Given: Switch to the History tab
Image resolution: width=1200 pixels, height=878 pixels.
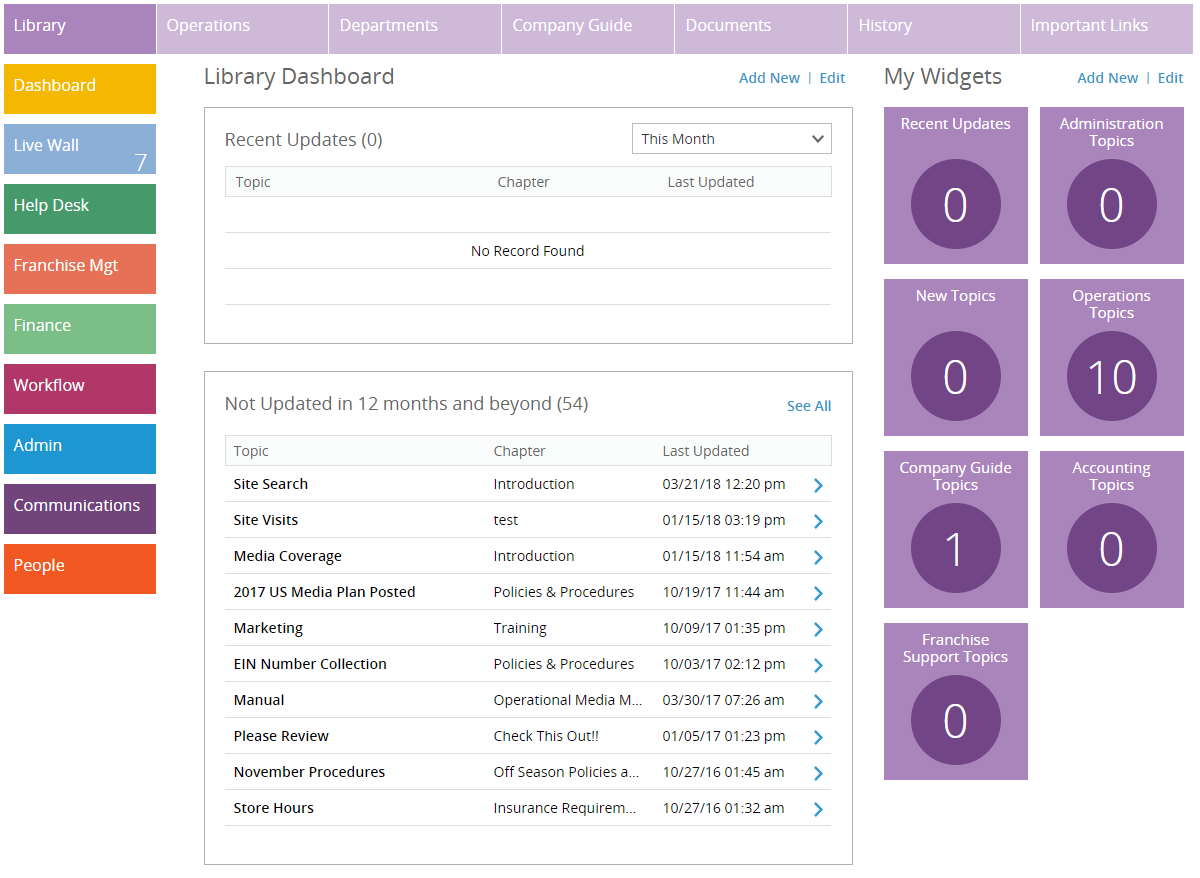Looking at the screenshot, I should [x=934, y=29].
